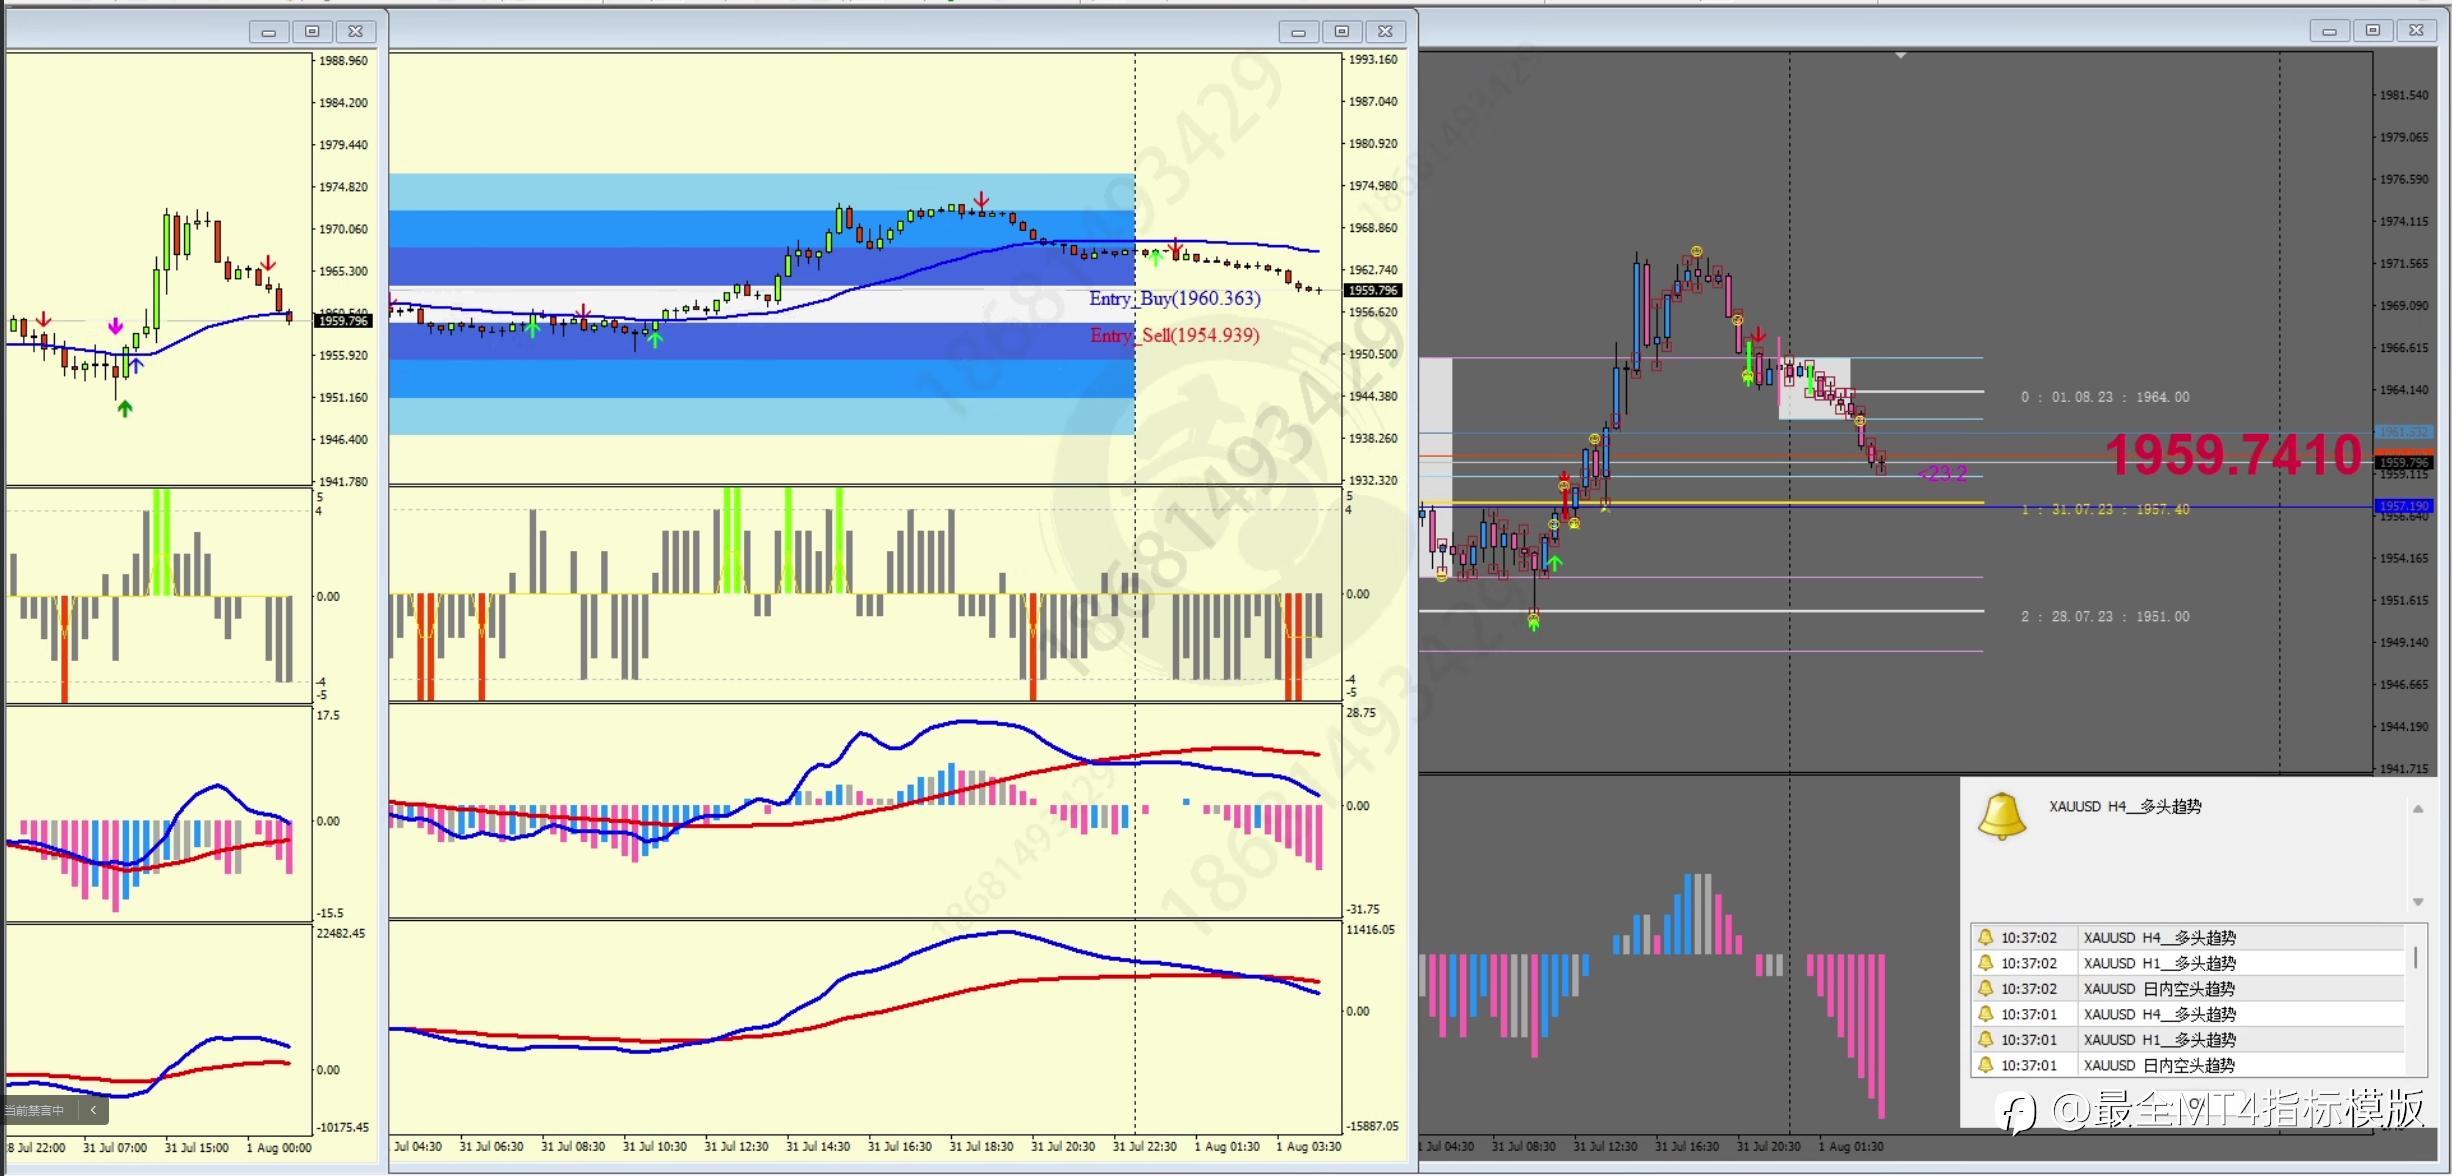Click the chart shift triangle atop the dark chart
Image resolution: width=2452 pixels, height=1176 pixels.
1900,56
